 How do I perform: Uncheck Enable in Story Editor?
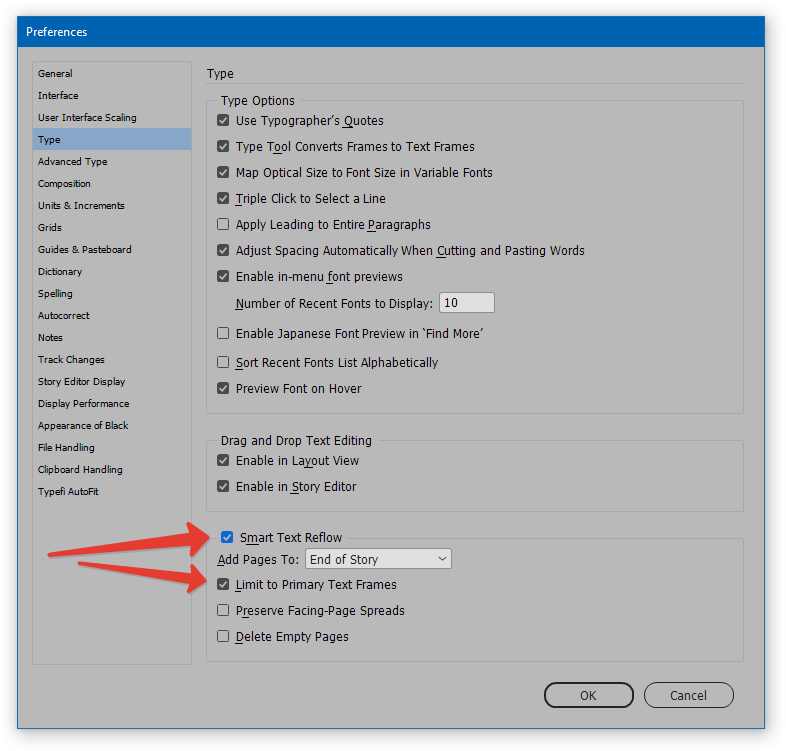click(x=223, y=487)
